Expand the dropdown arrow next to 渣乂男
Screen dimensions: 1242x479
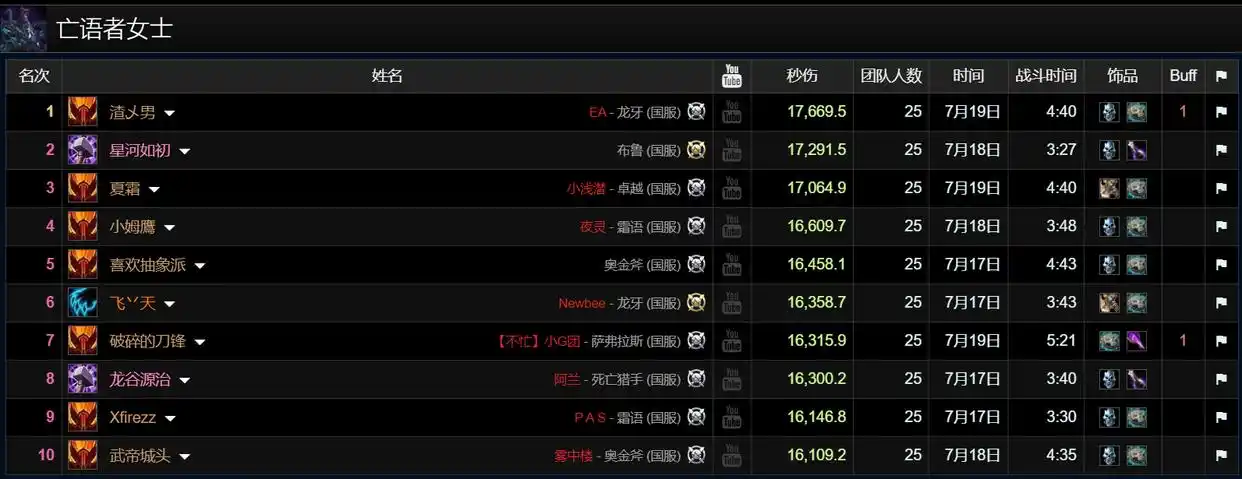tap(169, 113)
